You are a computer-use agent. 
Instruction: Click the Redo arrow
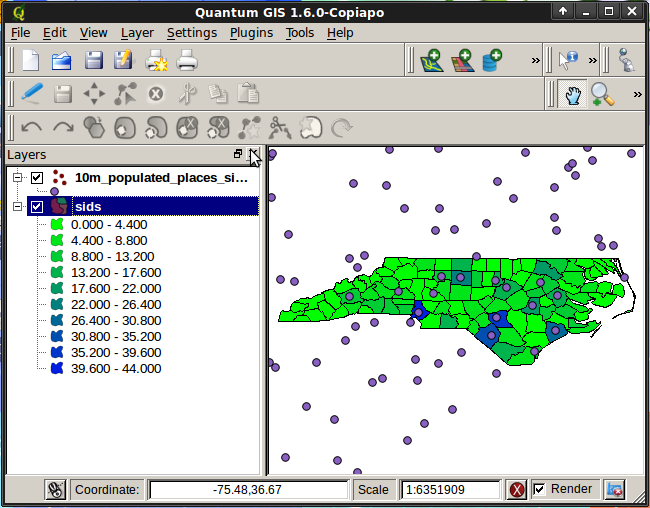[63, 127]
